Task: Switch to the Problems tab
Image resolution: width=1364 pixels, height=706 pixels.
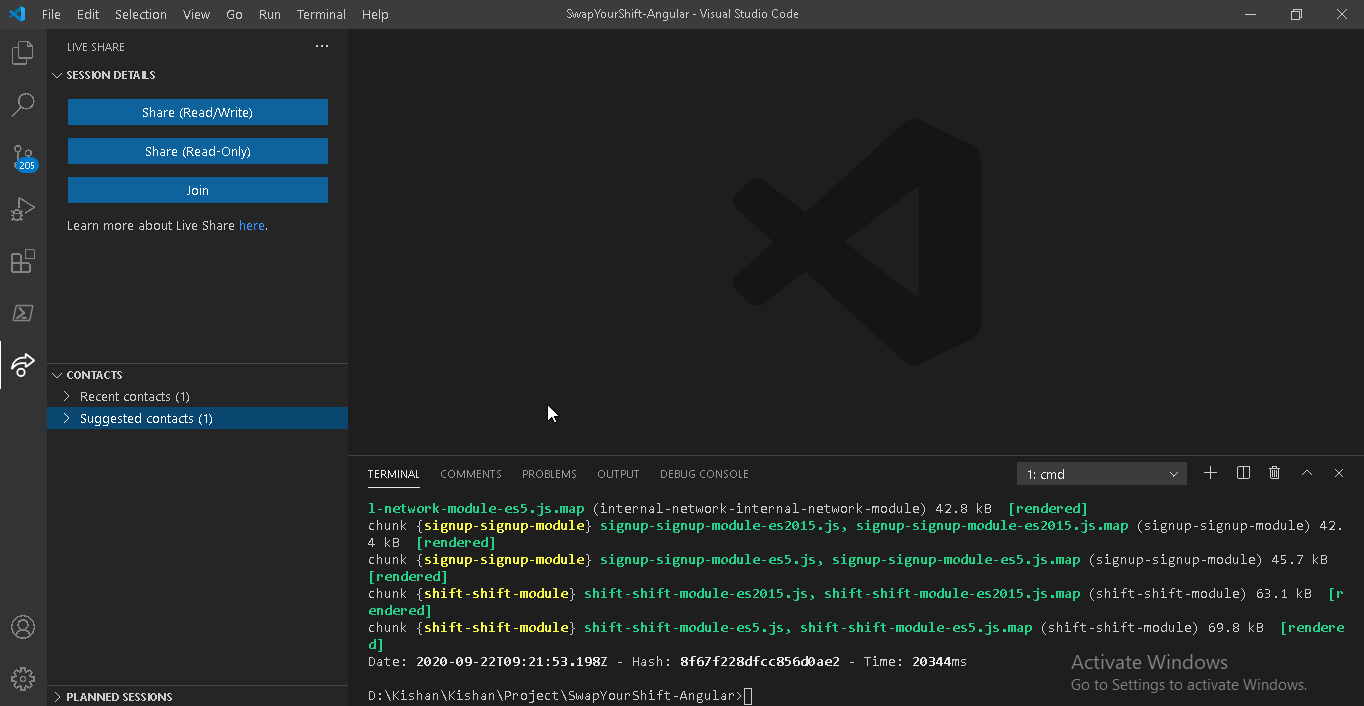Action: pyautogui.click(x=548, y=474)
